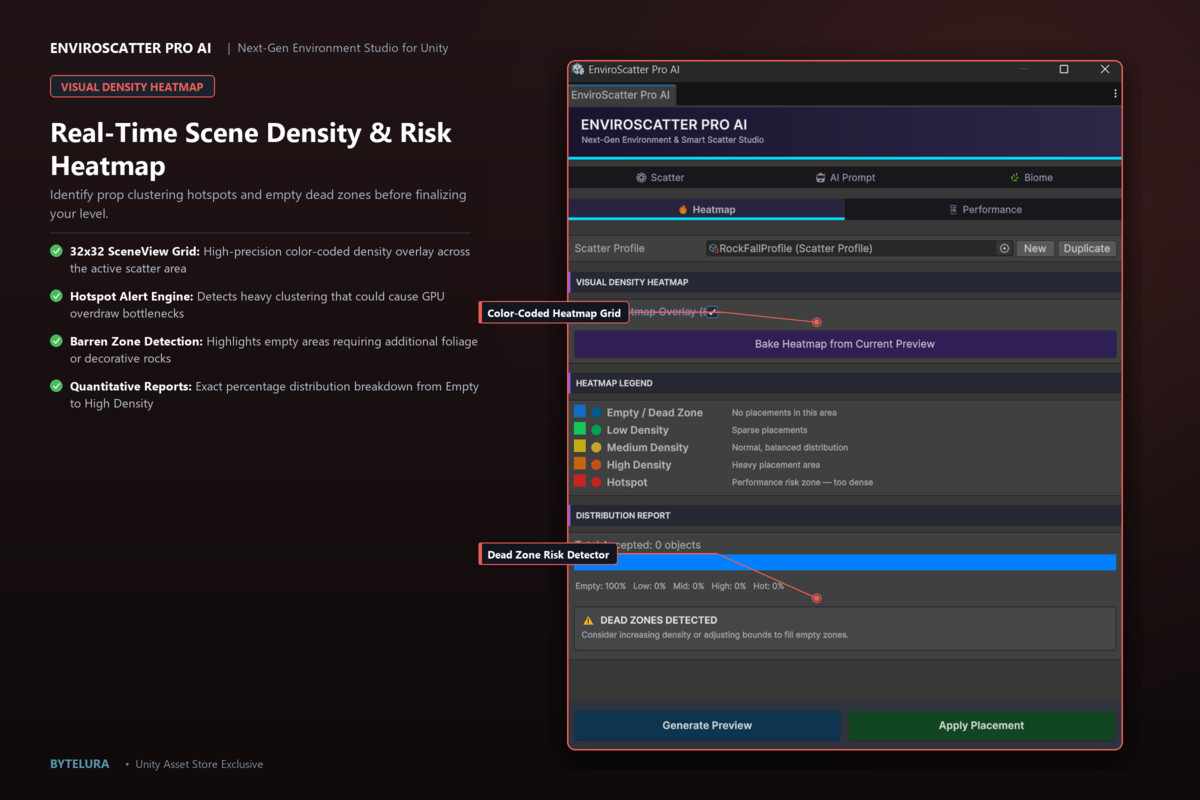The image size is (1200, 800).
Task: Switch to the Performance tab
Action: [x=983, y=209]
